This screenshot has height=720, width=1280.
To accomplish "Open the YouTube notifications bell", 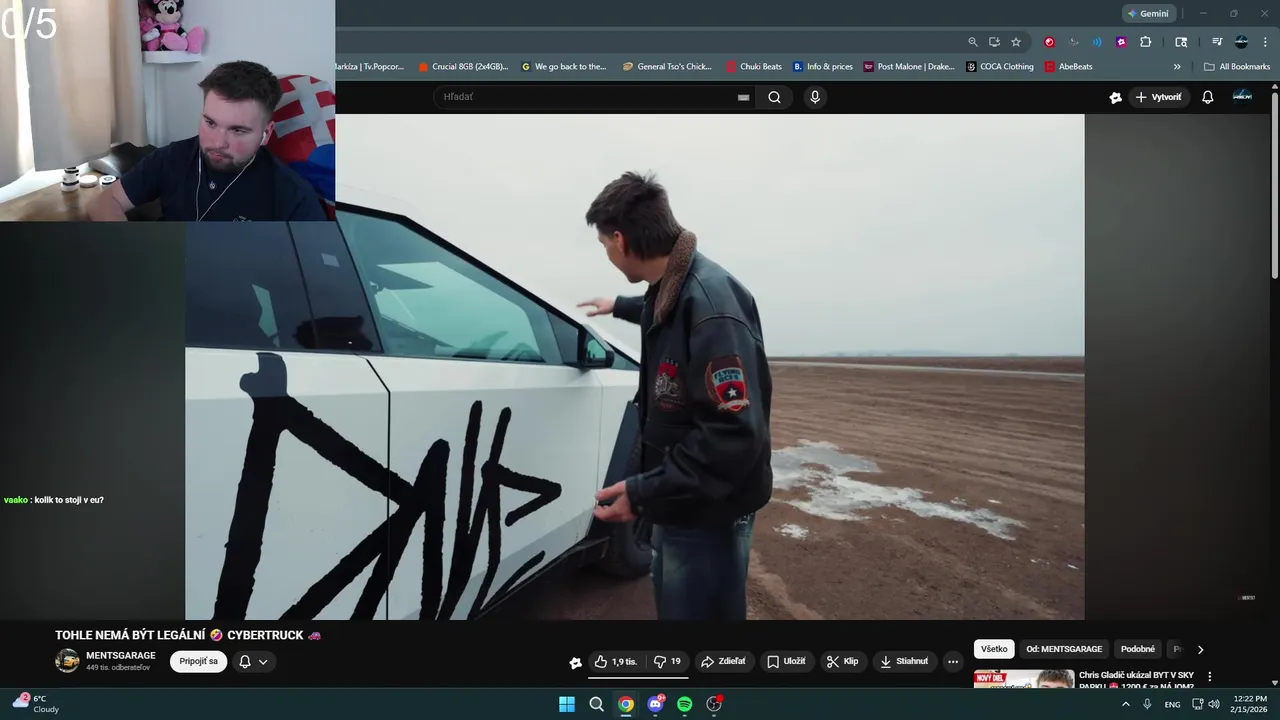I will click(x=1208, y=97).
